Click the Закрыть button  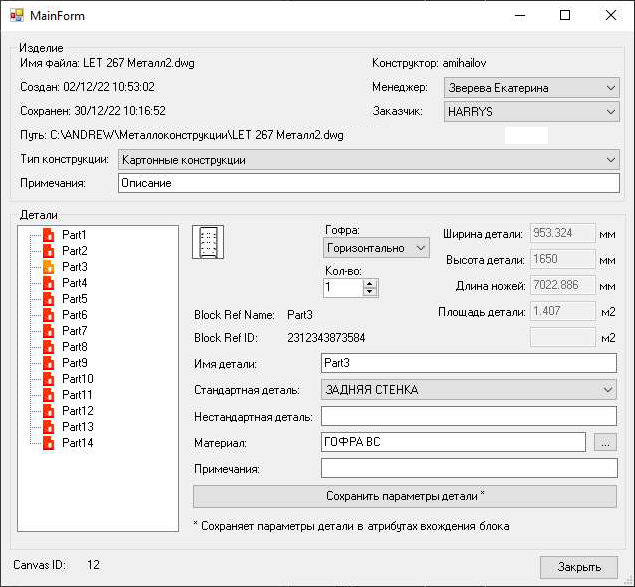[x=579, y=567]
